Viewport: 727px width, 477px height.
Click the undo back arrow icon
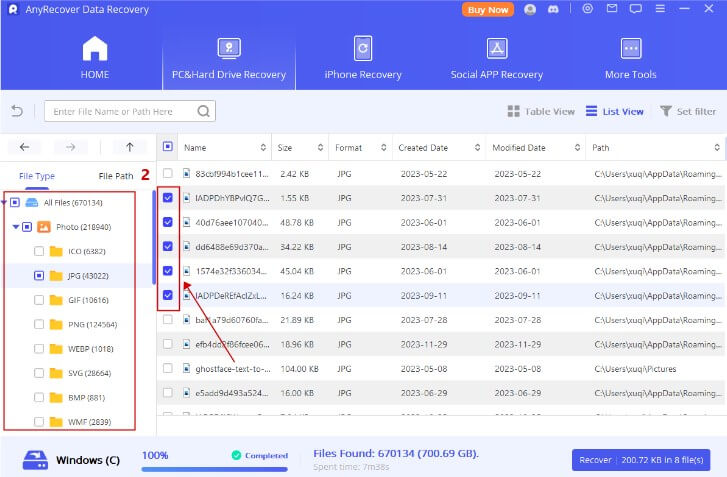click(x=17, y=111)
